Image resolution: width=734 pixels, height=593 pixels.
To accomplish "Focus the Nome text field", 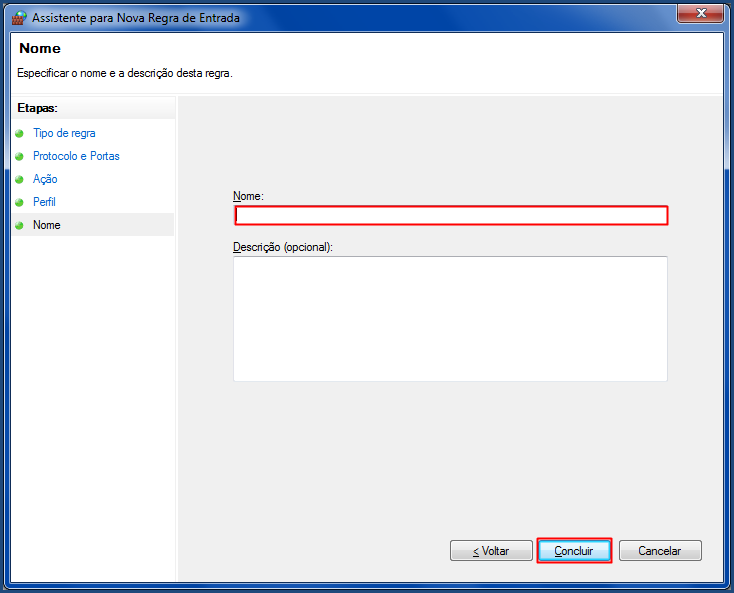I will [x=451, y=215].
